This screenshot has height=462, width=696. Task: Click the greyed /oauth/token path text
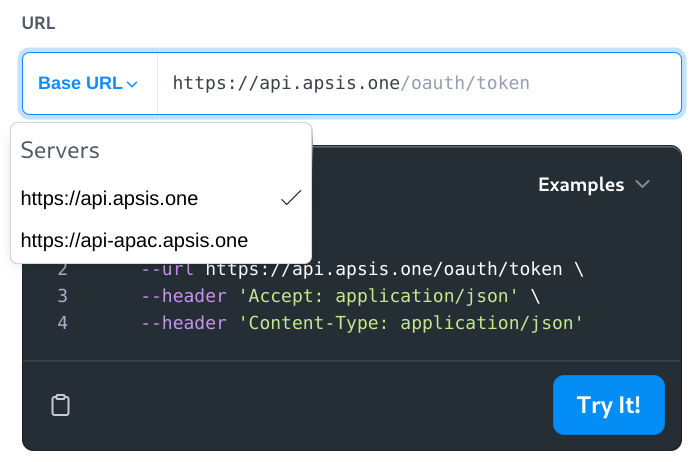click(465, 83)
